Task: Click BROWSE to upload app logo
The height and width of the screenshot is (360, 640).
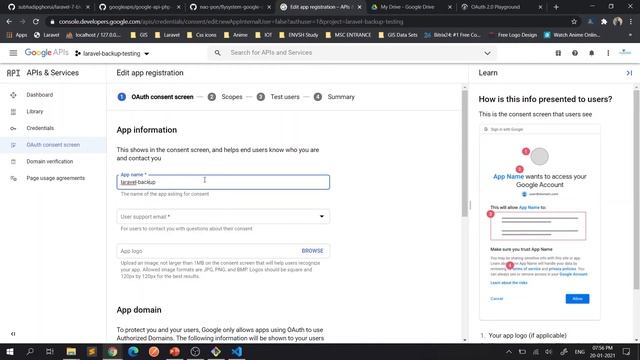Action: (312, 251)
